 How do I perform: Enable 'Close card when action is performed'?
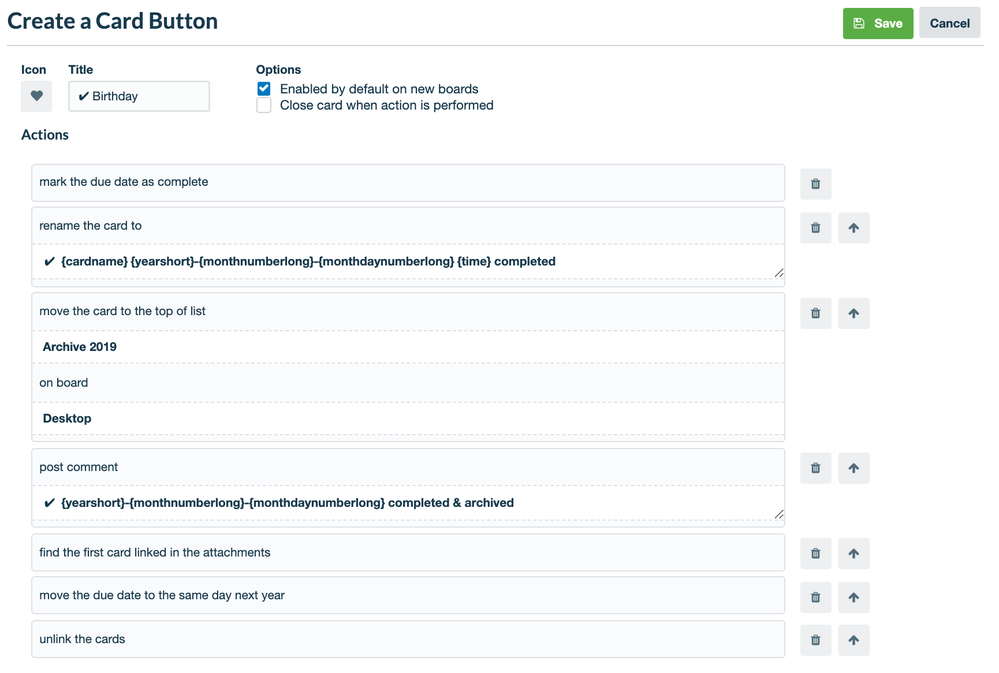coord(263,104)
